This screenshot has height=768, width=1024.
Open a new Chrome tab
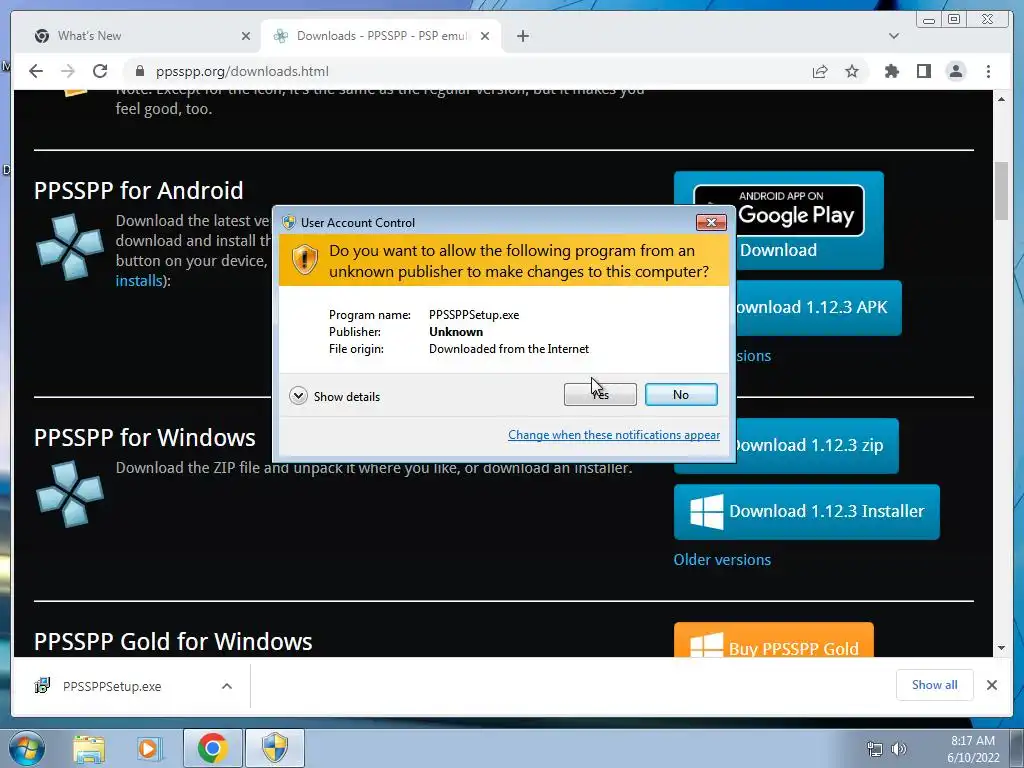(x=522, y=36)
